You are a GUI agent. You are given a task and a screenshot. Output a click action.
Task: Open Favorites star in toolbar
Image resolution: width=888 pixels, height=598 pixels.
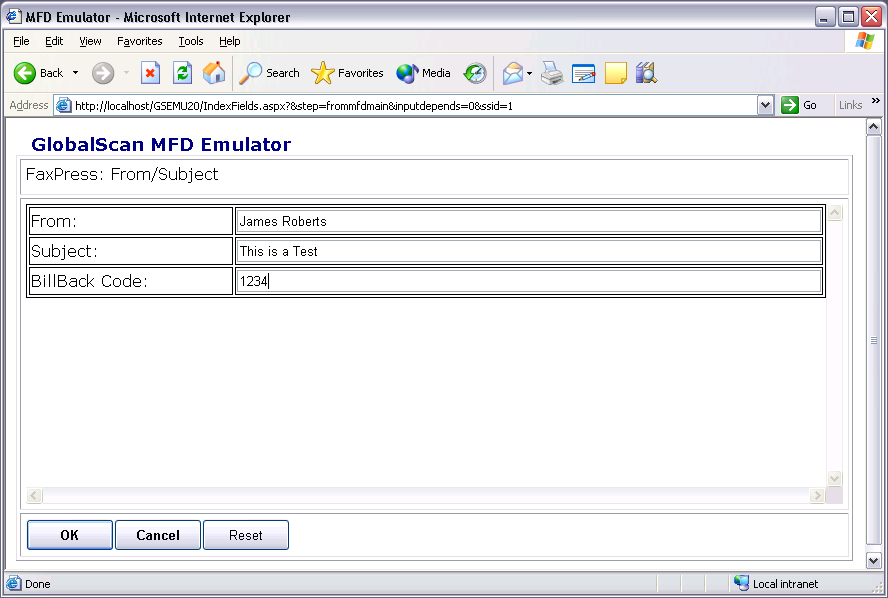[347, 73]
